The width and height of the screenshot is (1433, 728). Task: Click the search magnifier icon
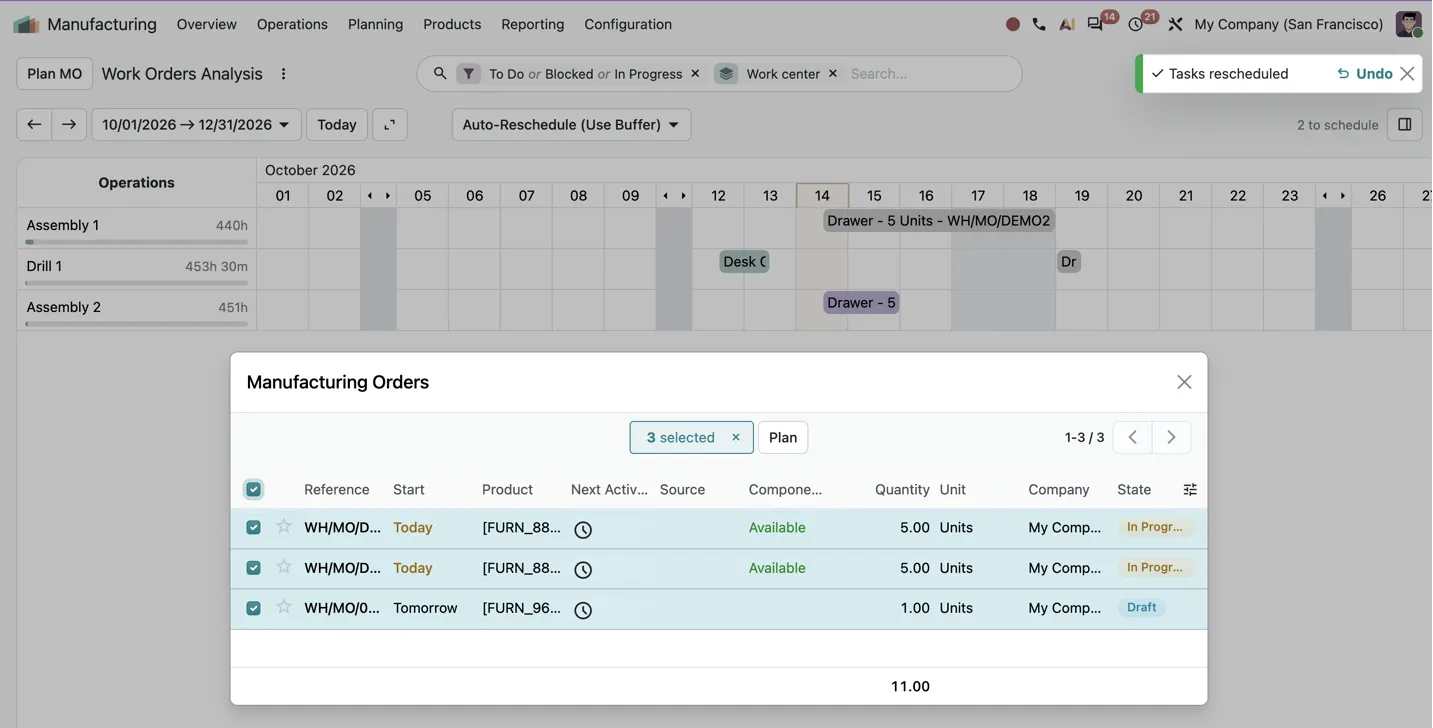click(x=440, y=73)
